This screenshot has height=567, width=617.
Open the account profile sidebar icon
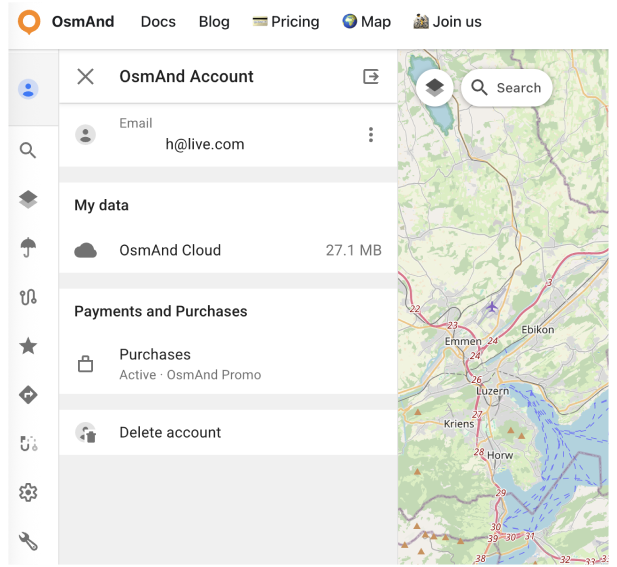28,89
